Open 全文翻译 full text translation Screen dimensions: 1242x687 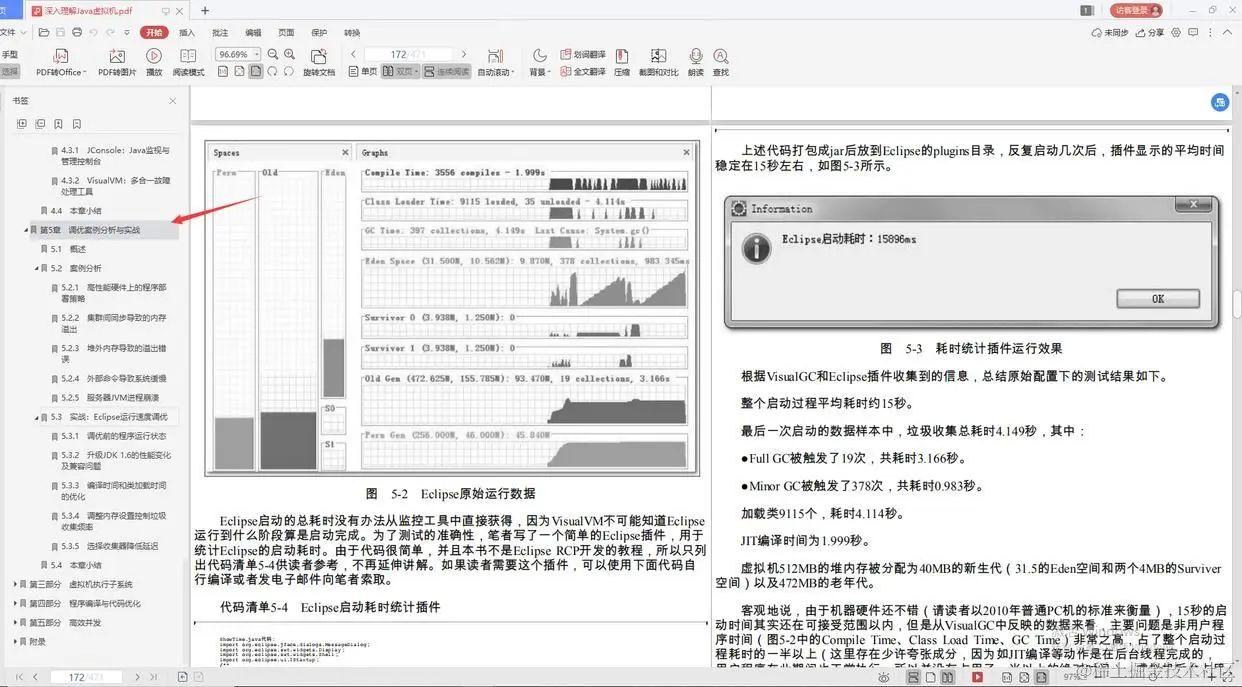tap(583, 72)
